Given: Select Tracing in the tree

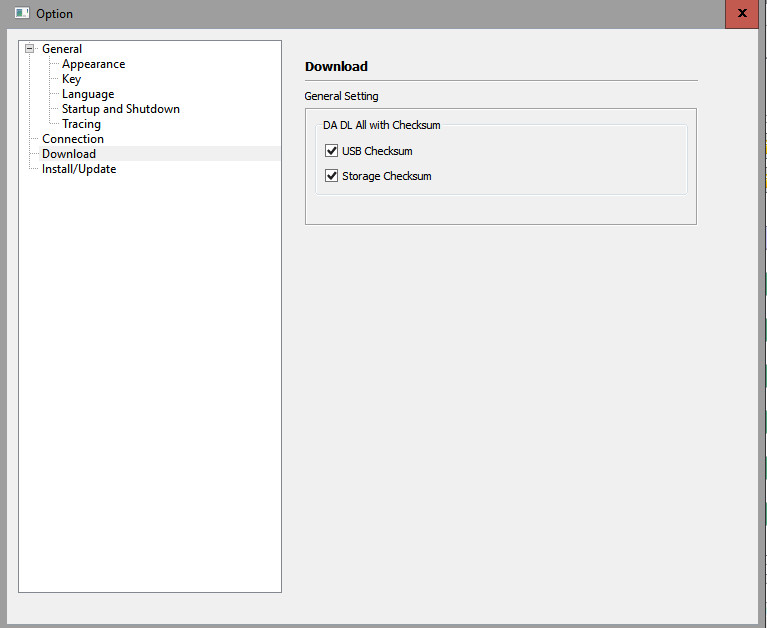Looking at the screenshot, I should click(81, 124).
